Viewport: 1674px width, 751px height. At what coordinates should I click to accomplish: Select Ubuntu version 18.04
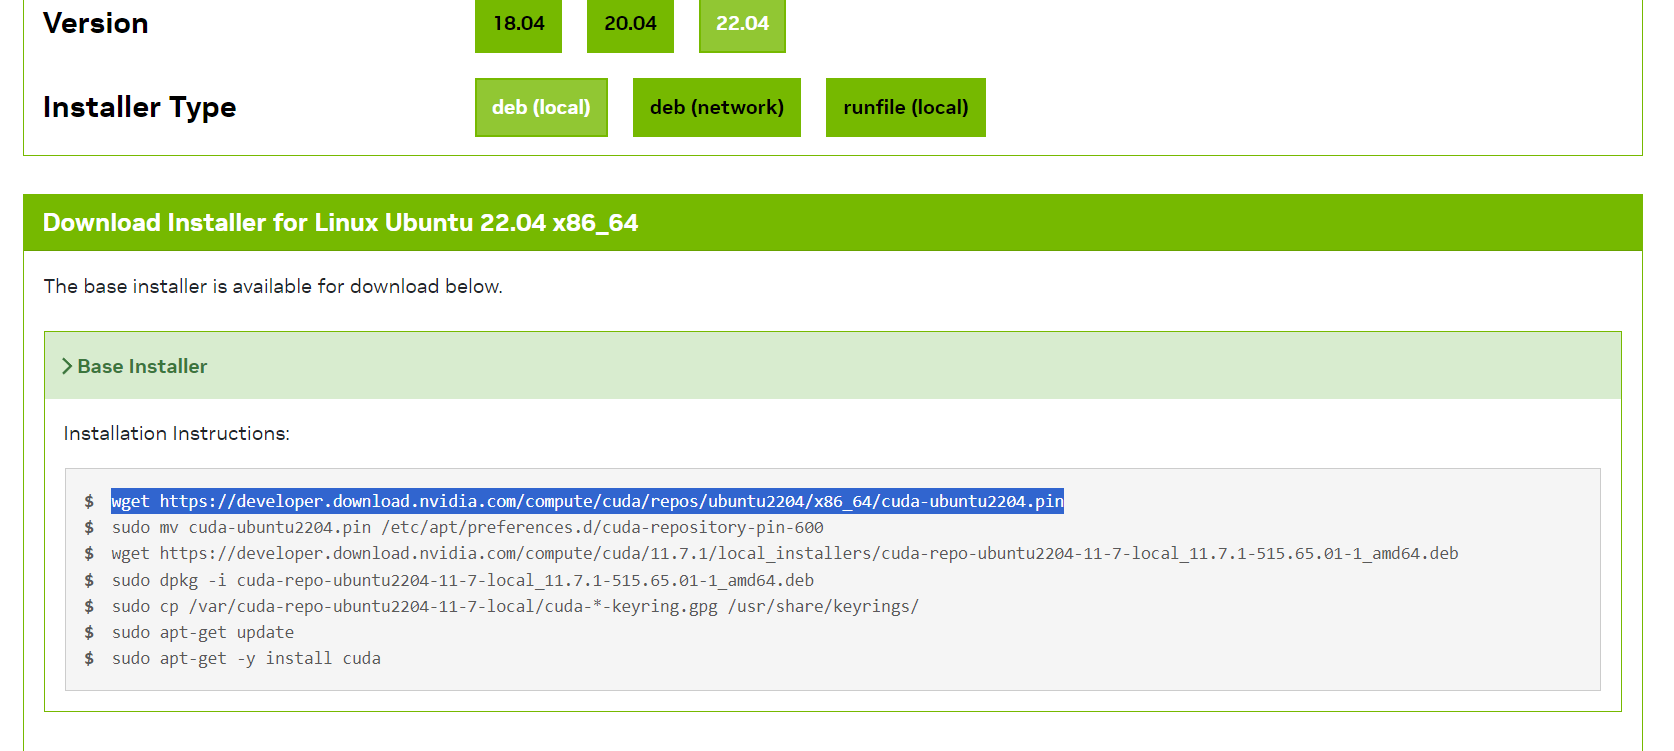(518, 24)
